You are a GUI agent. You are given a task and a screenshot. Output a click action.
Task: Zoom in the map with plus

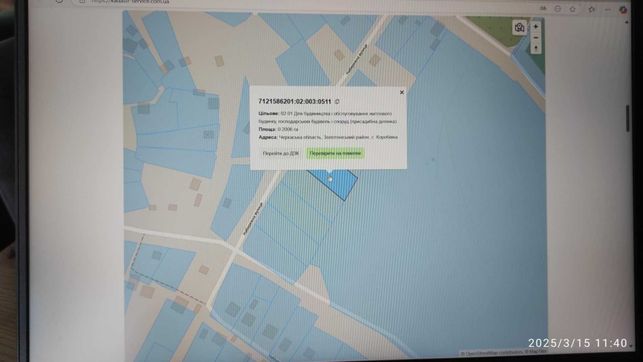pyautogui.click(x=536, y=27)
